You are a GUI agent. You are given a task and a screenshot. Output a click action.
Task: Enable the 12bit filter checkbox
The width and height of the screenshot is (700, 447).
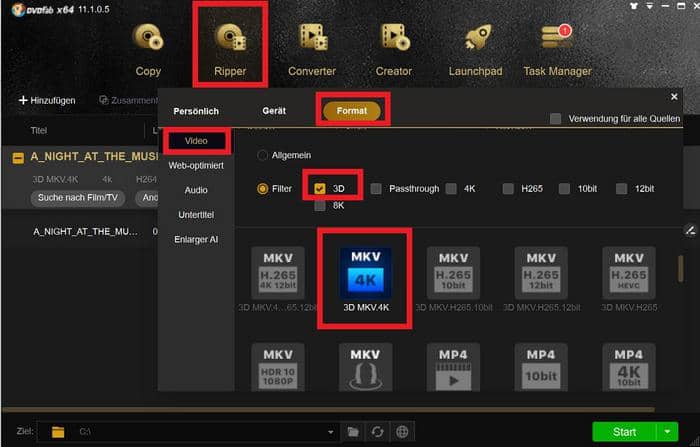[x=621, y=188]
